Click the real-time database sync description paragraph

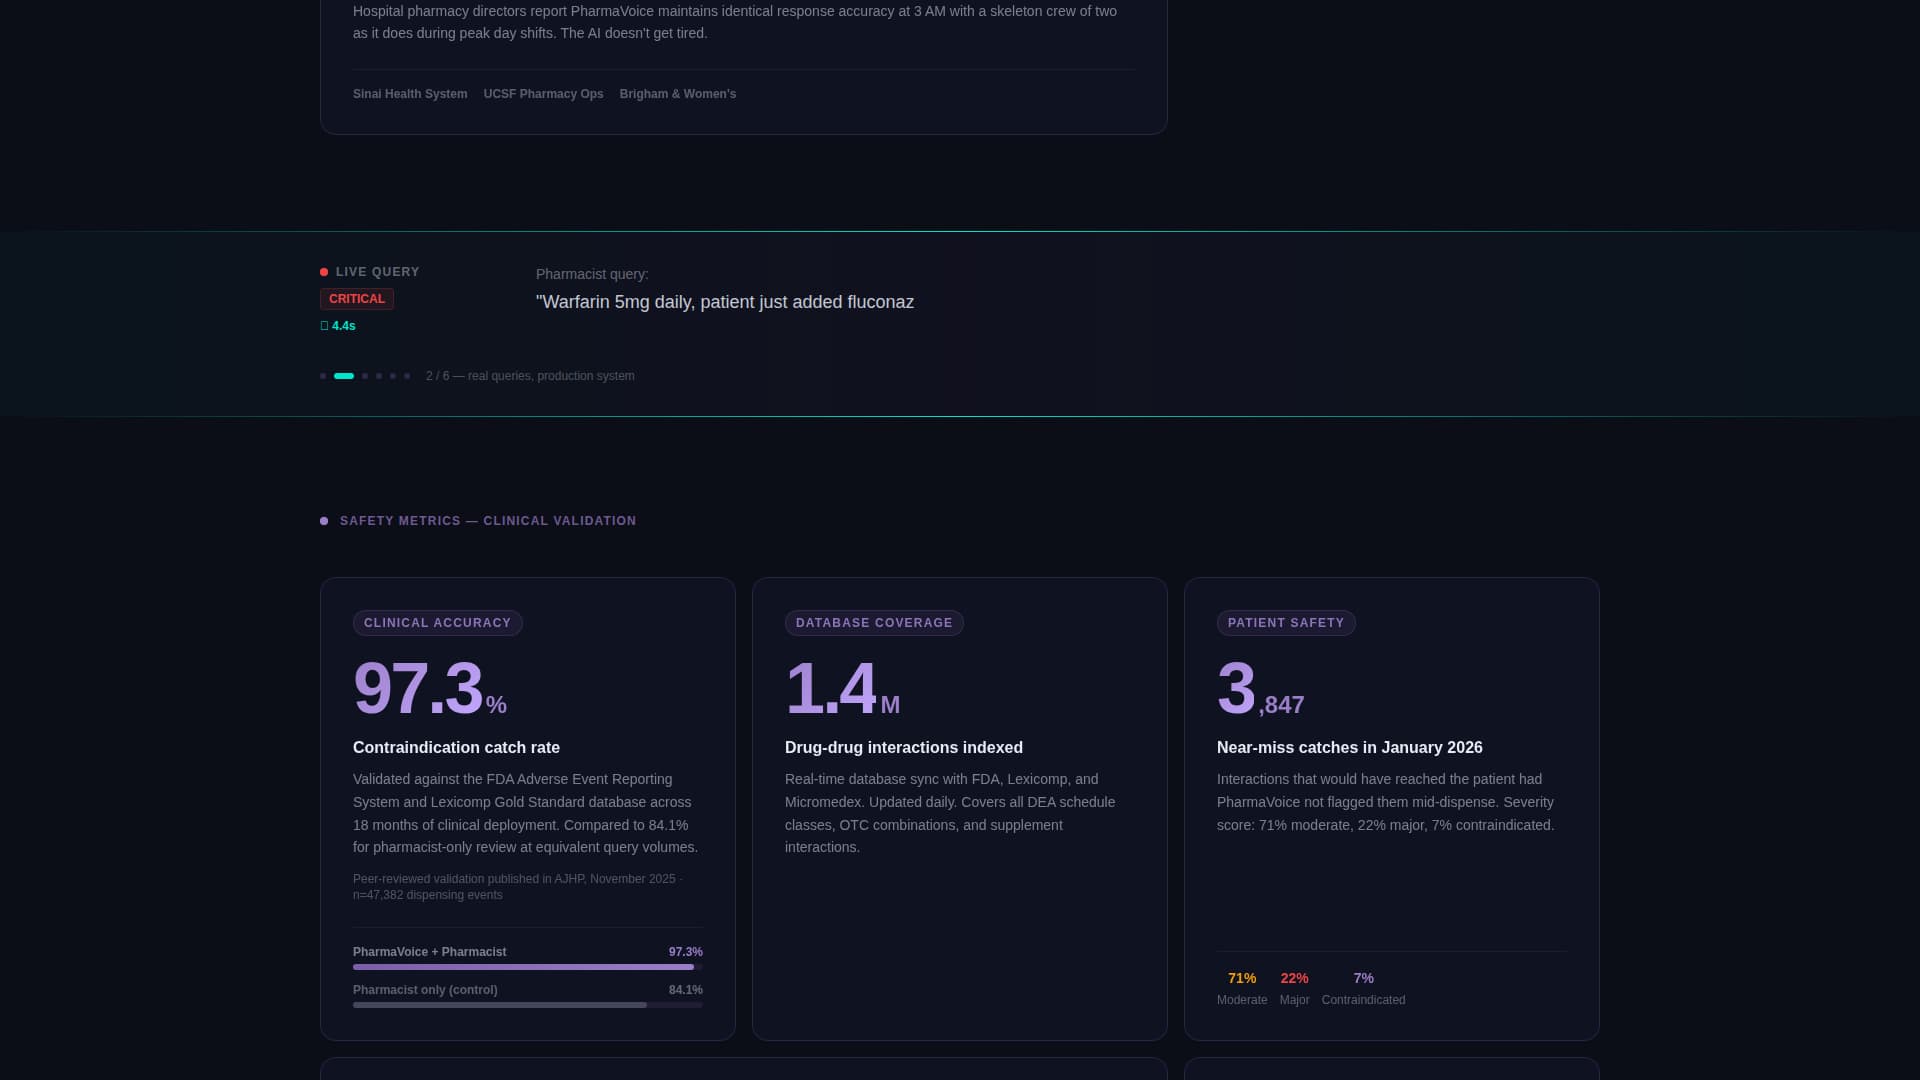click(x=950, y=813)
